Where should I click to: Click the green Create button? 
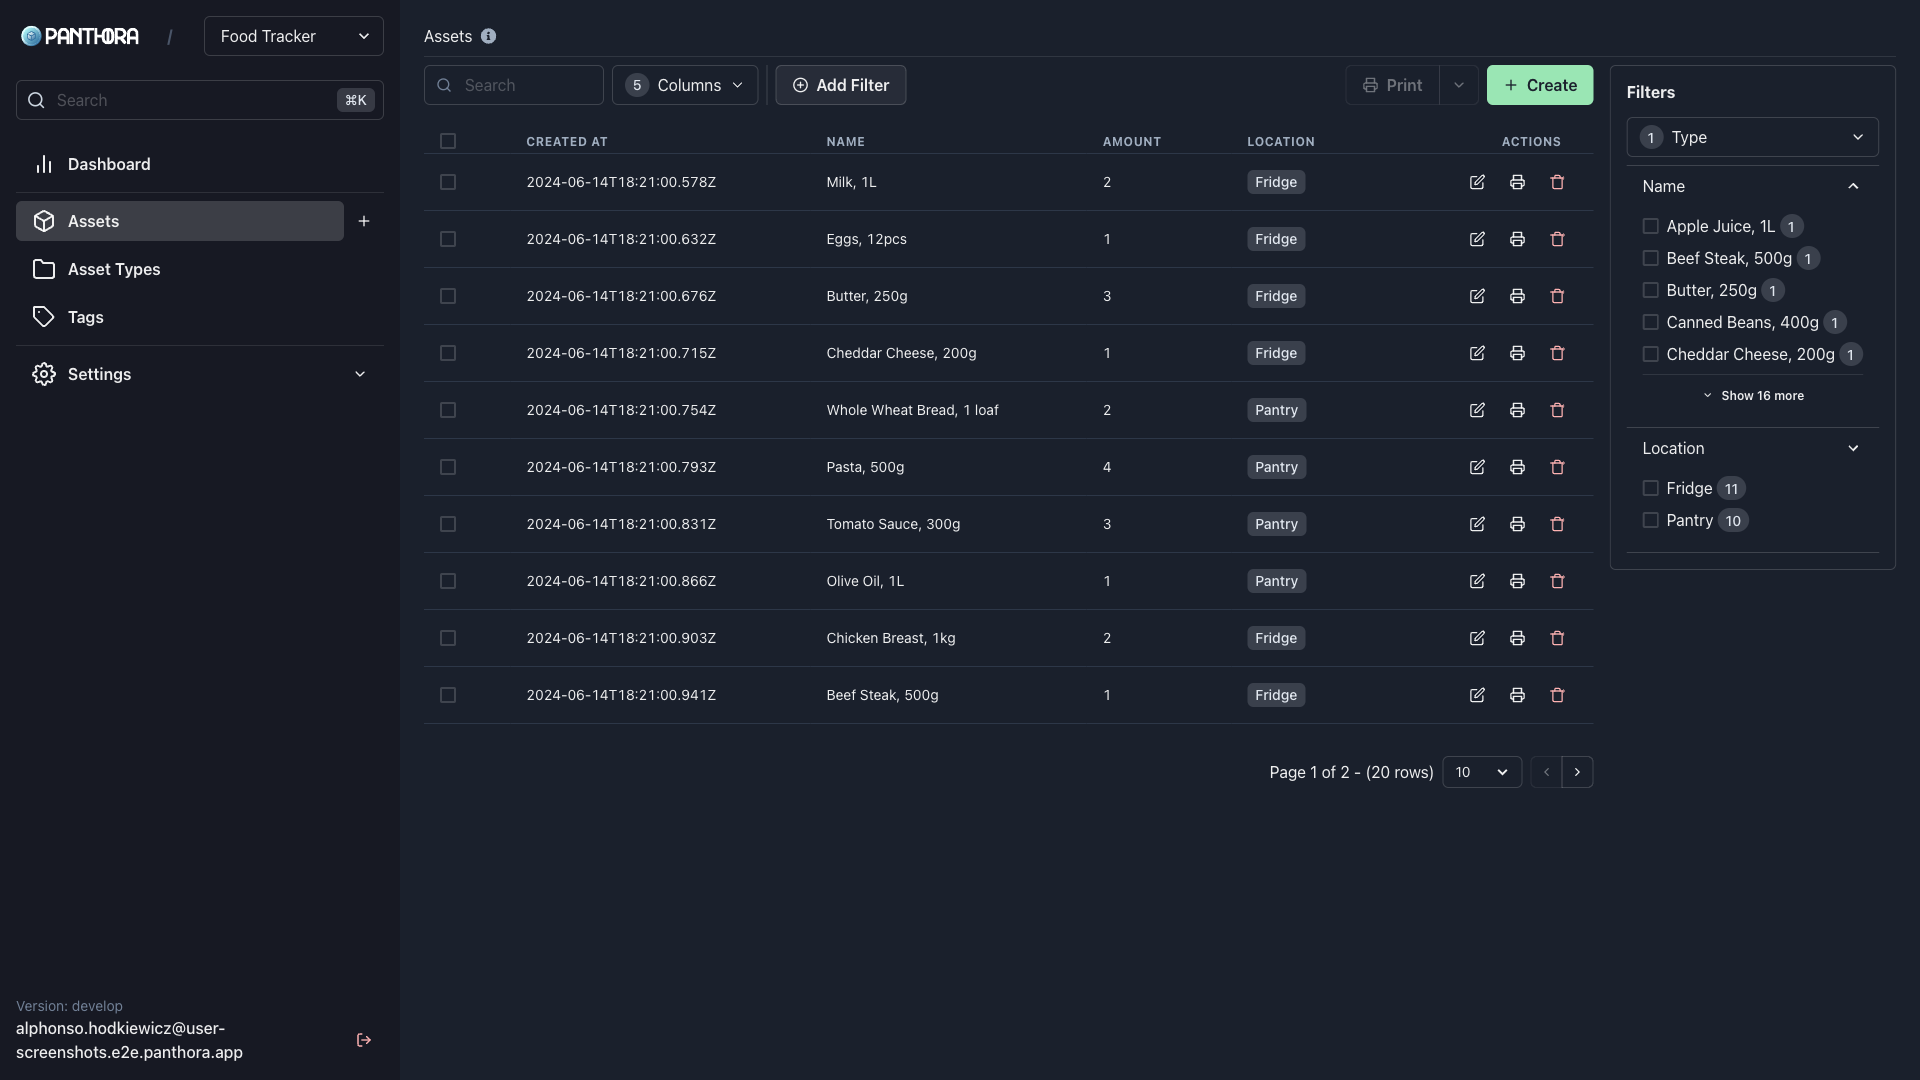[1539, 85]
